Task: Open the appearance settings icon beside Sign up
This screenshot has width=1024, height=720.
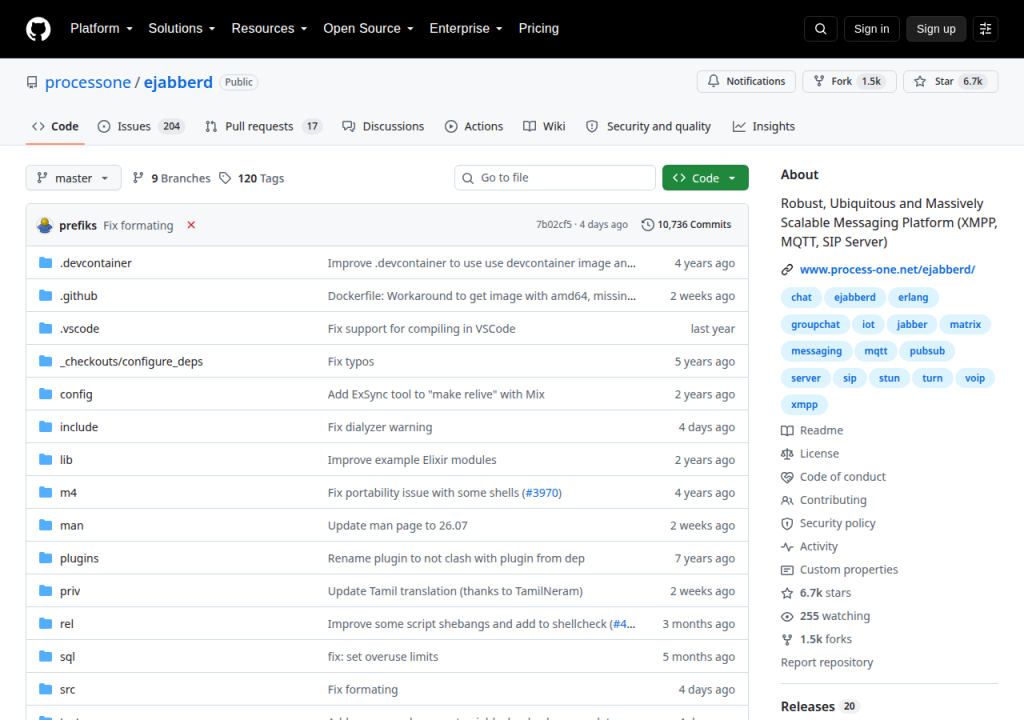Action: click(985, 29)
